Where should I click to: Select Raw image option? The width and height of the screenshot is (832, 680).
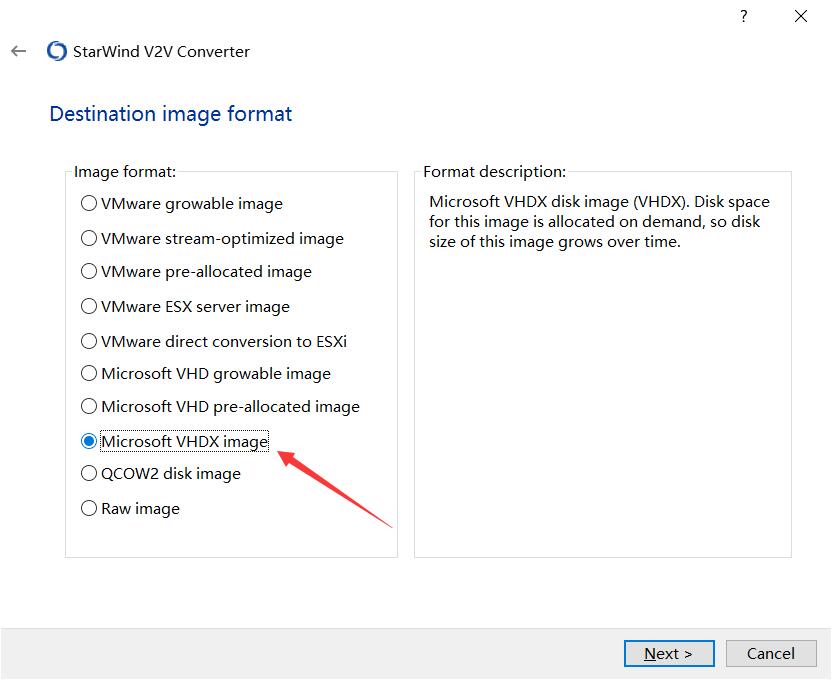click(x=89, y=508)
